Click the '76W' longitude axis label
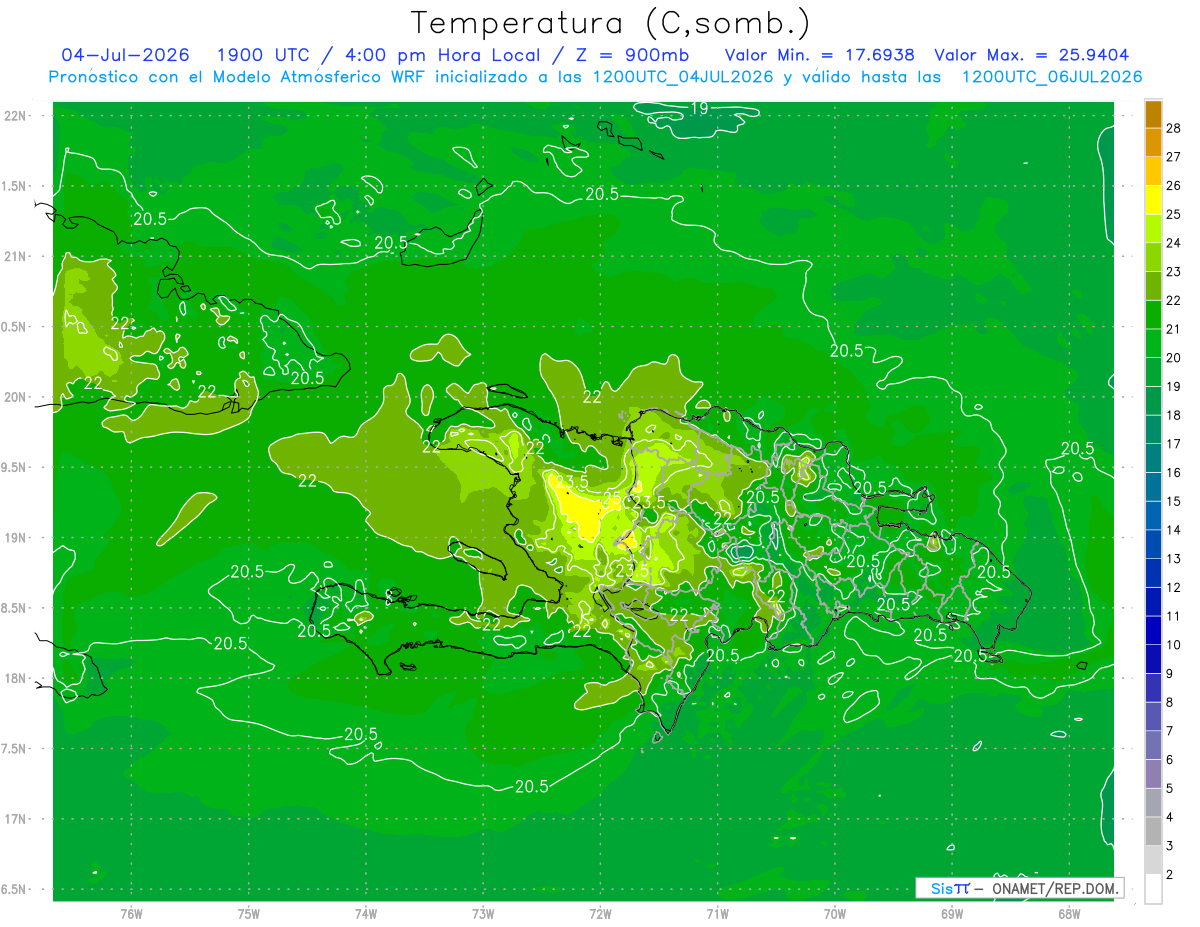The height and width of the screenshot is (927, 1200). coord(131,914)
